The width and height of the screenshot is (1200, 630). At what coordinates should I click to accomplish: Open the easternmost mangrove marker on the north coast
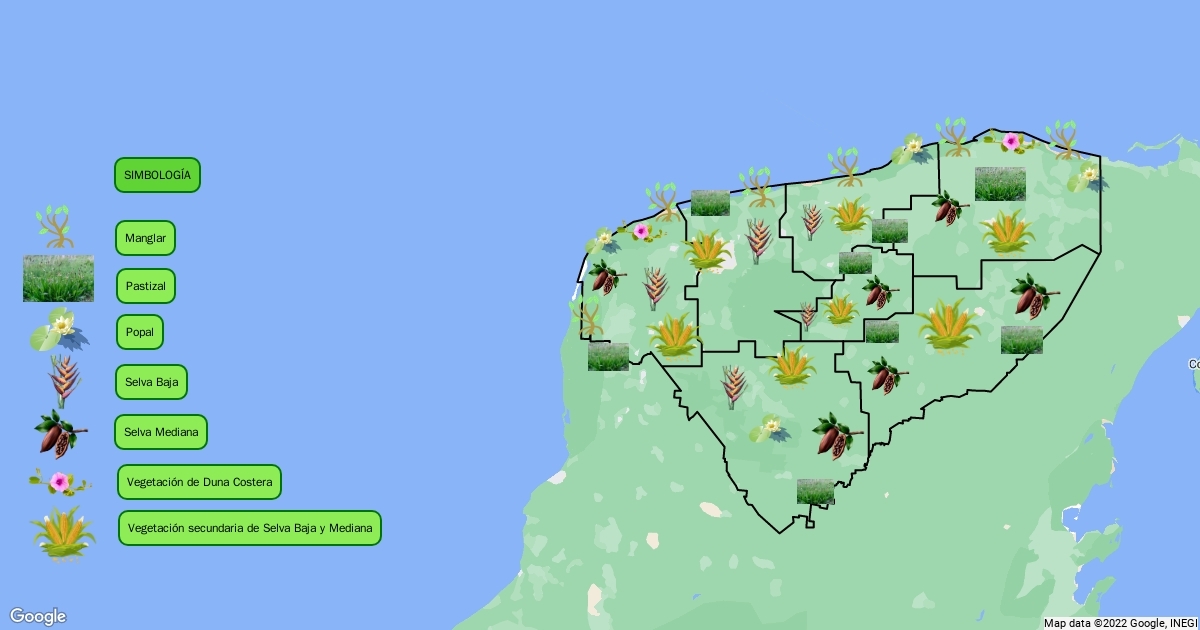tap(1064, 140)
